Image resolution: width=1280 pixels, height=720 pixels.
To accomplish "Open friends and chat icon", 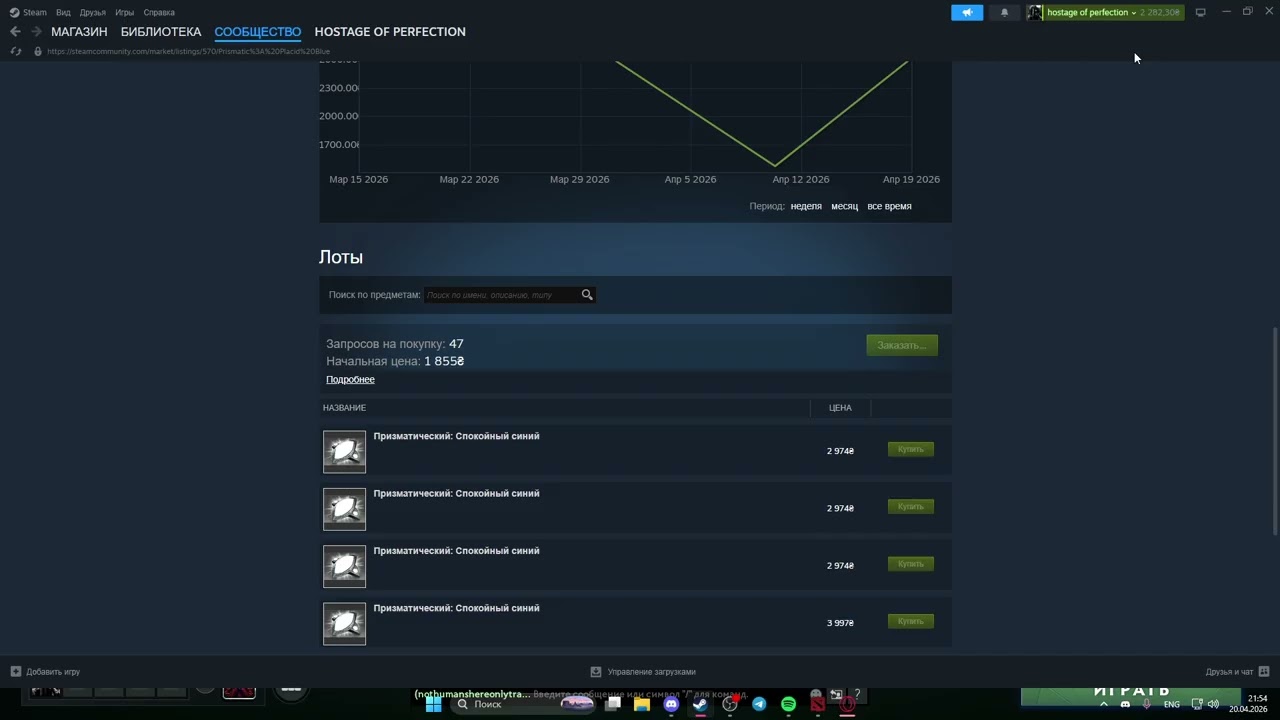I will click(1264, 671).
